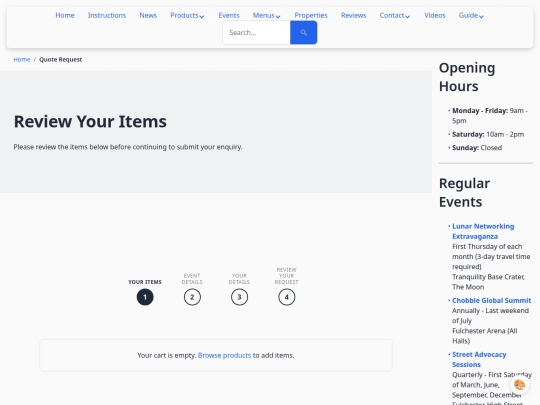Select step 1 Your Items circle

pyautogui.click(x=145, y=297)
